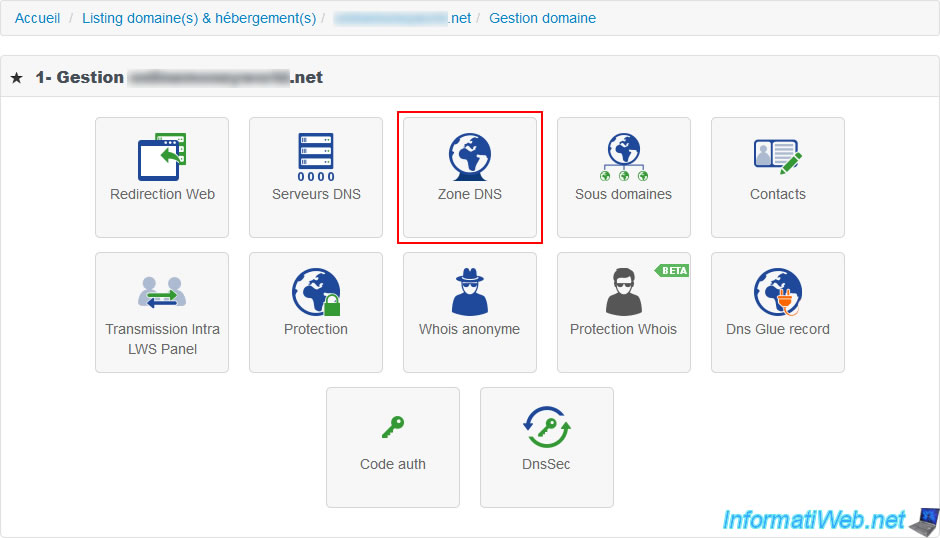Click the Dns Glue record icon

pyautogui.click(x=778, y=292)
